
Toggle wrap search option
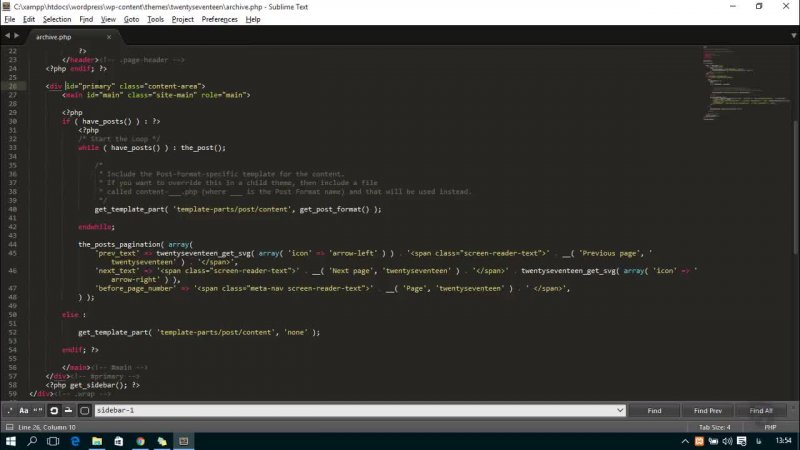point(54,411)
